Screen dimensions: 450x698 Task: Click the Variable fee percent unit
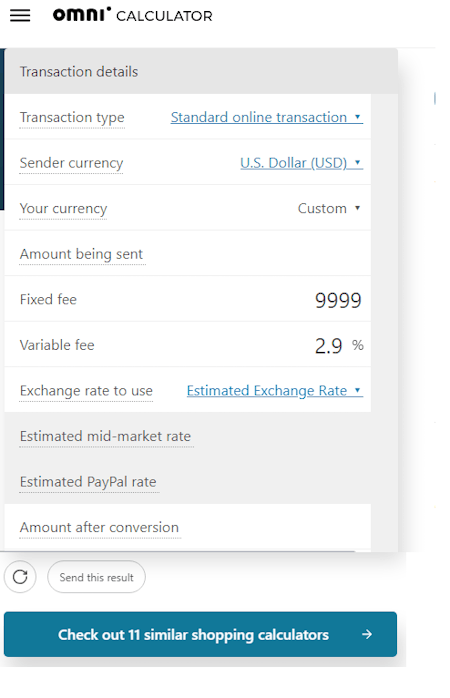click(x=358, y=345)
